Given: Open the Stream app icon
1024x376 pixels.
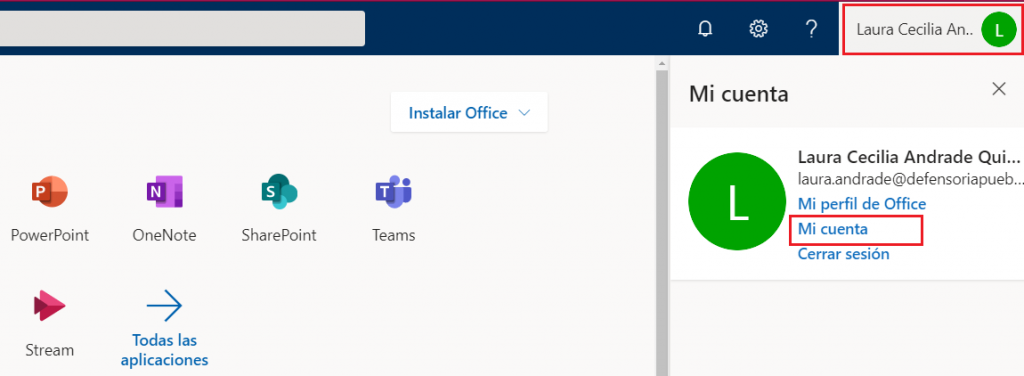Looking at the screenshot, I should pyautogui.click(x=50, y=306).
